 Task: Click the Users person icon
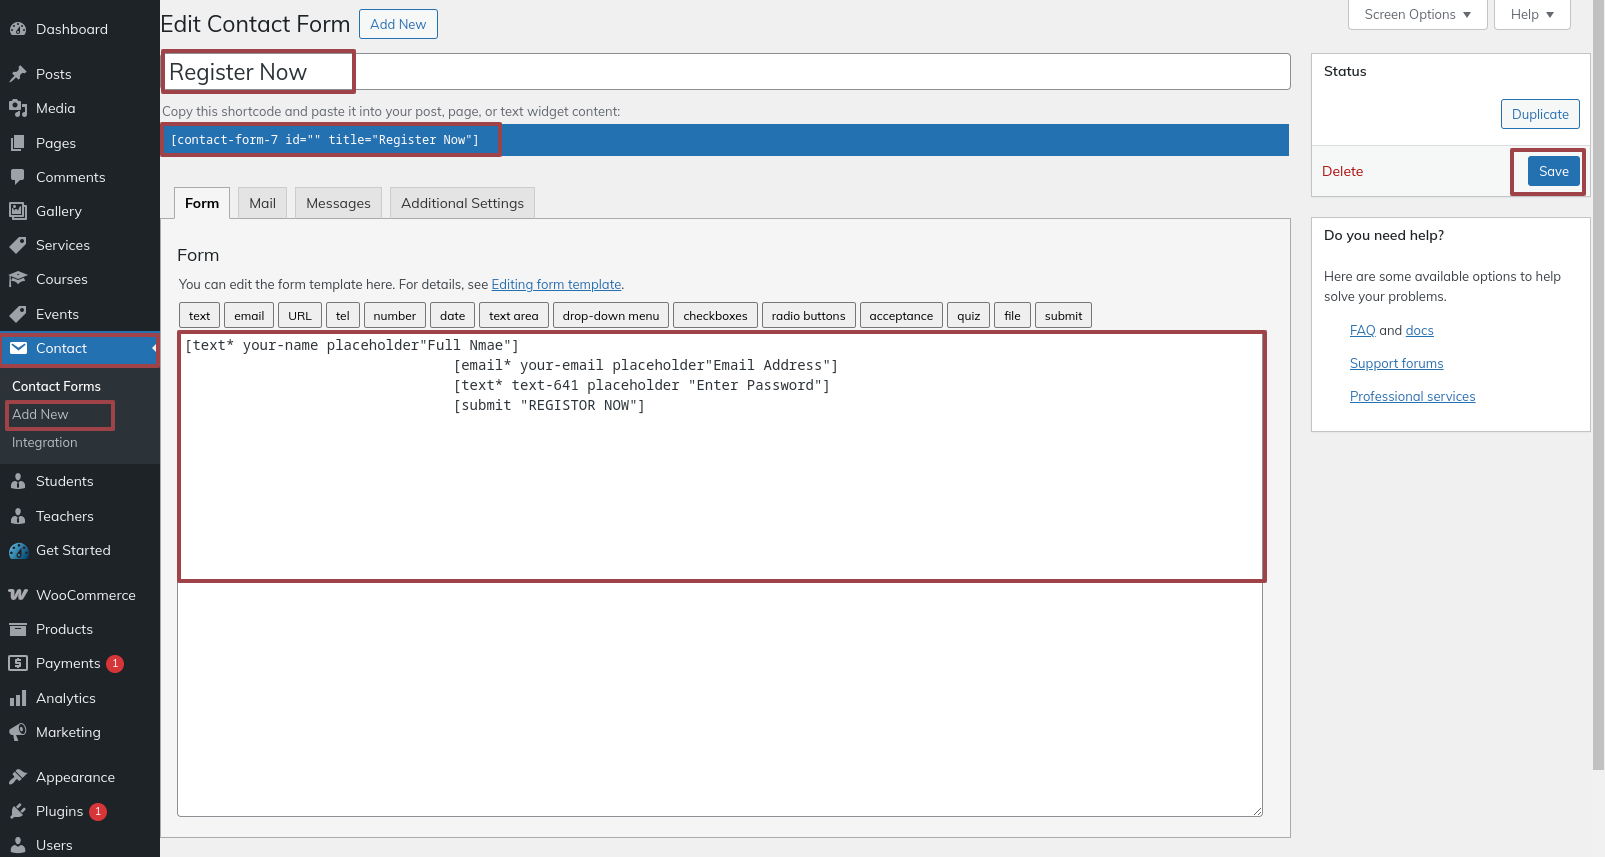click(x=18, y=845)
